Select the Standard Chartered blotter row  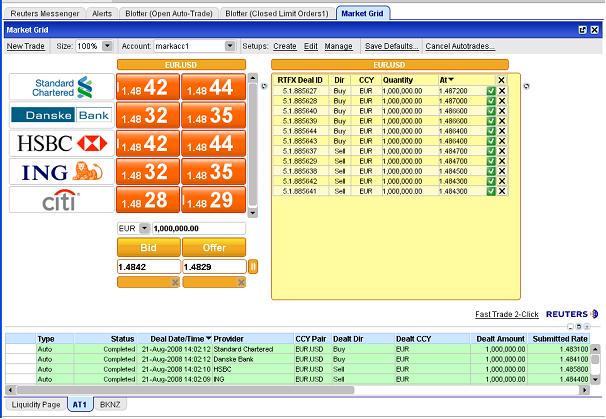(x=298, y=349)
